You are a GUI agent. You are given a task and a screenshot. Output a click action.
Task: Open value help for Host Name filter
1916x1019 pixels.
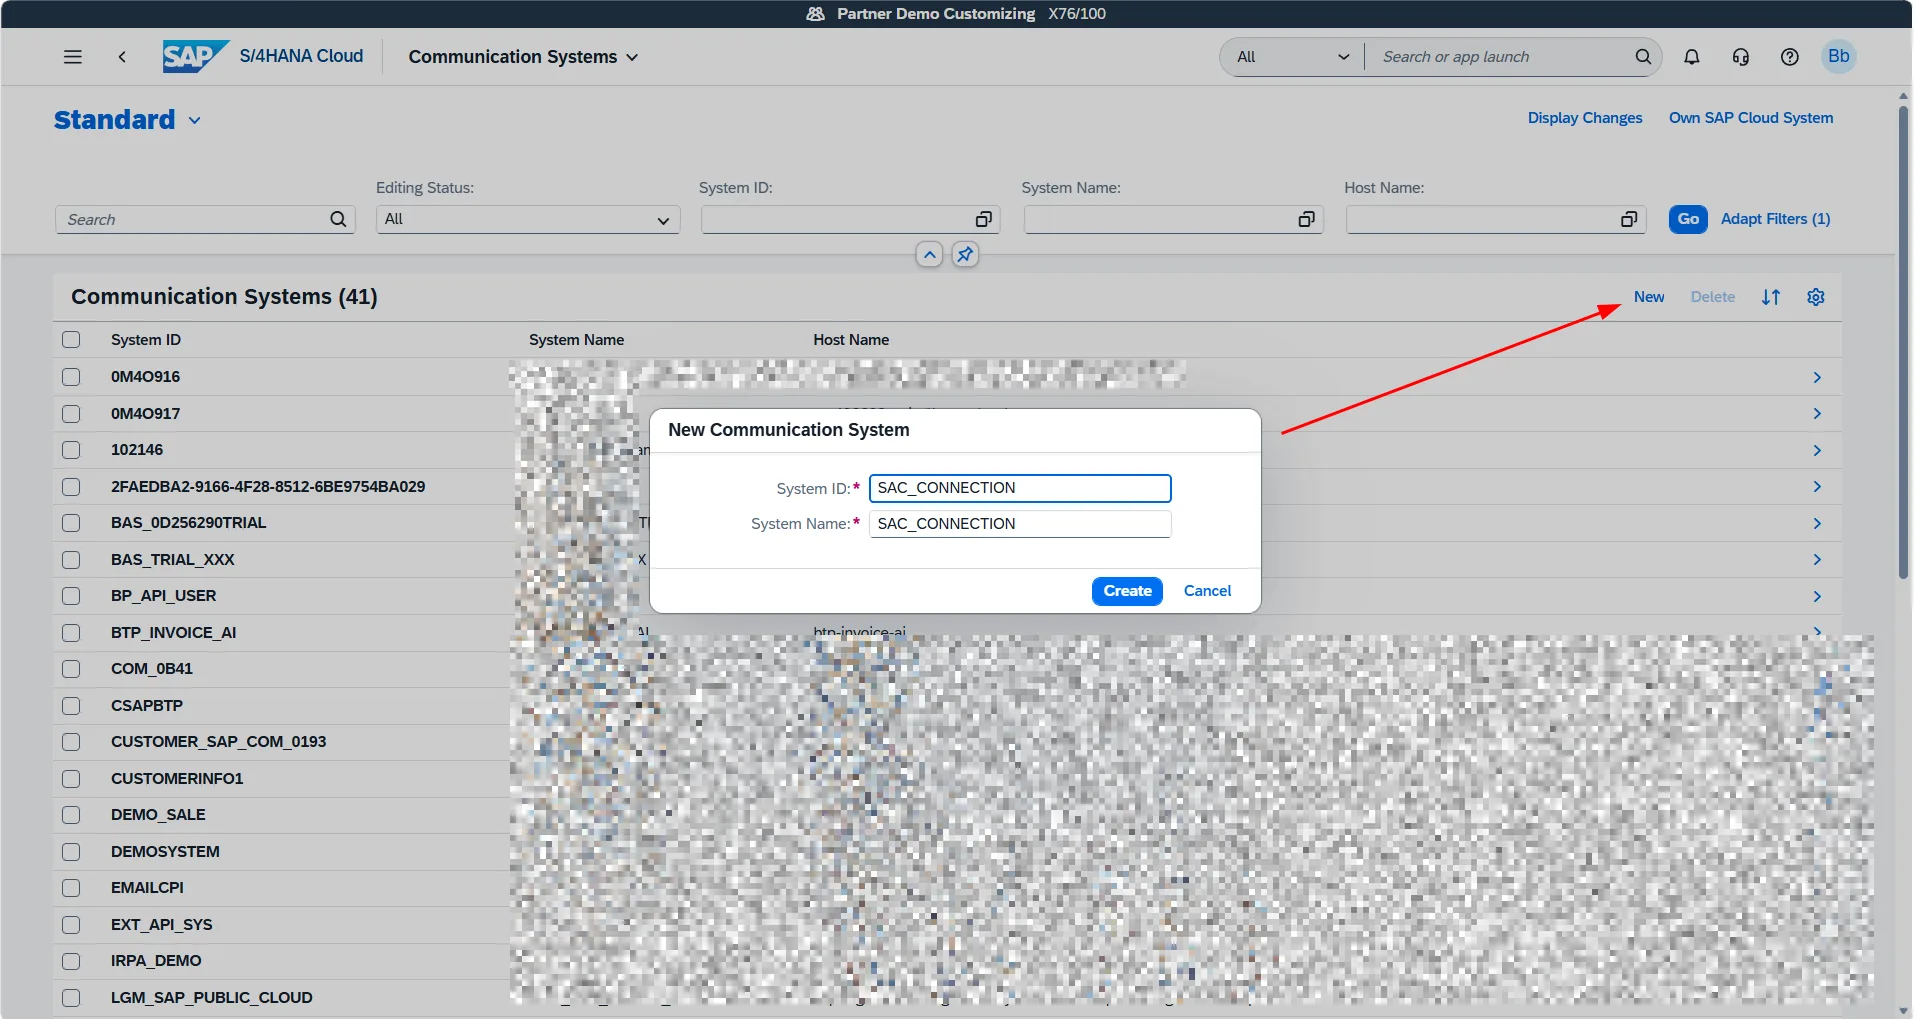1629,219
